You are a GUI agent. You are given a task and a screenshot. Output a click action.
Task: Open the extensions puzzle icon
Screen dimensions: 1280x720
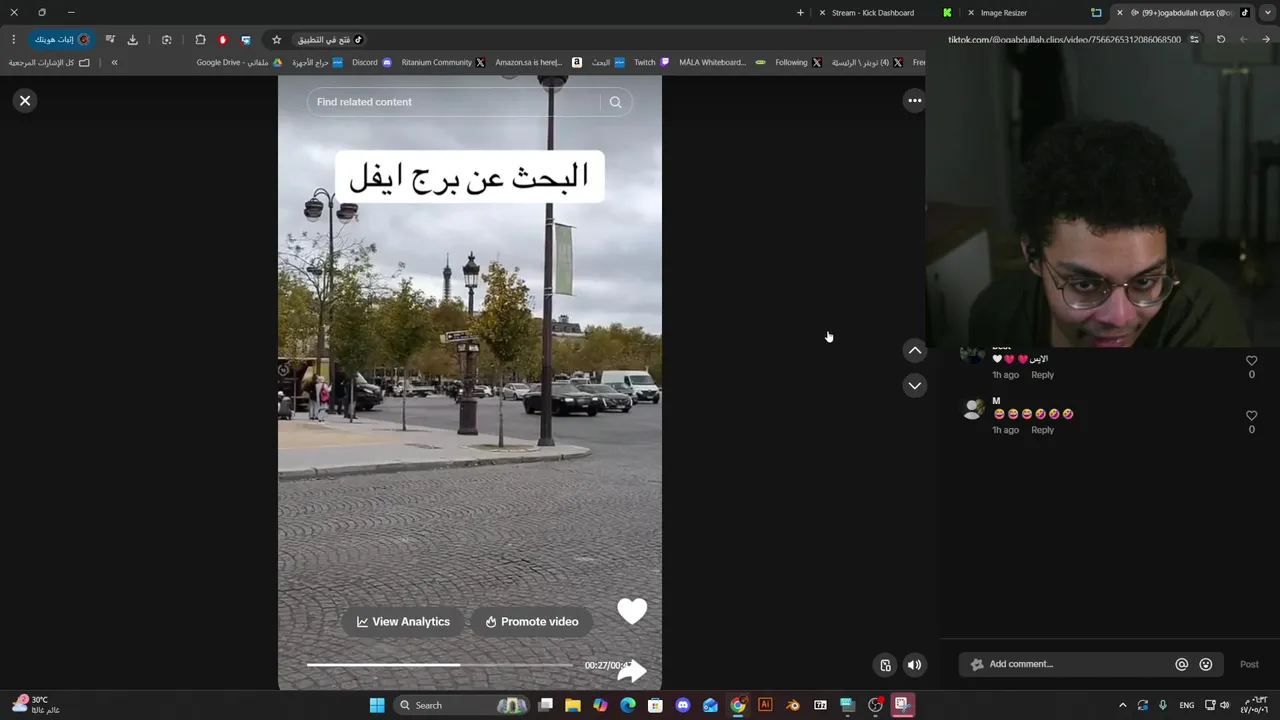[200, 40]
